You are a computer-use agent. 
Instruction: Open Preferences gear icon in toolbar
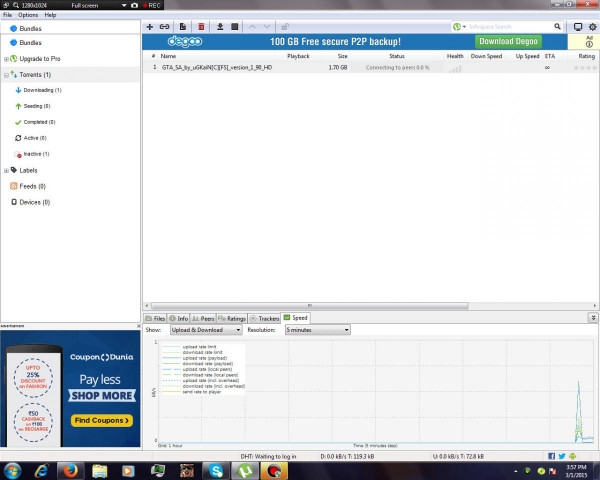click(591, 26)
